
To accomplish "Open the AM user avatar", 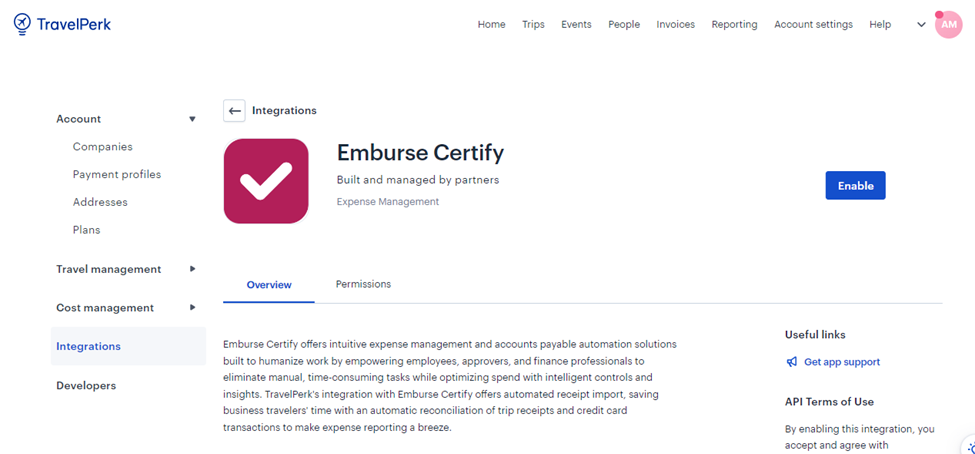I will coord(948,25).
